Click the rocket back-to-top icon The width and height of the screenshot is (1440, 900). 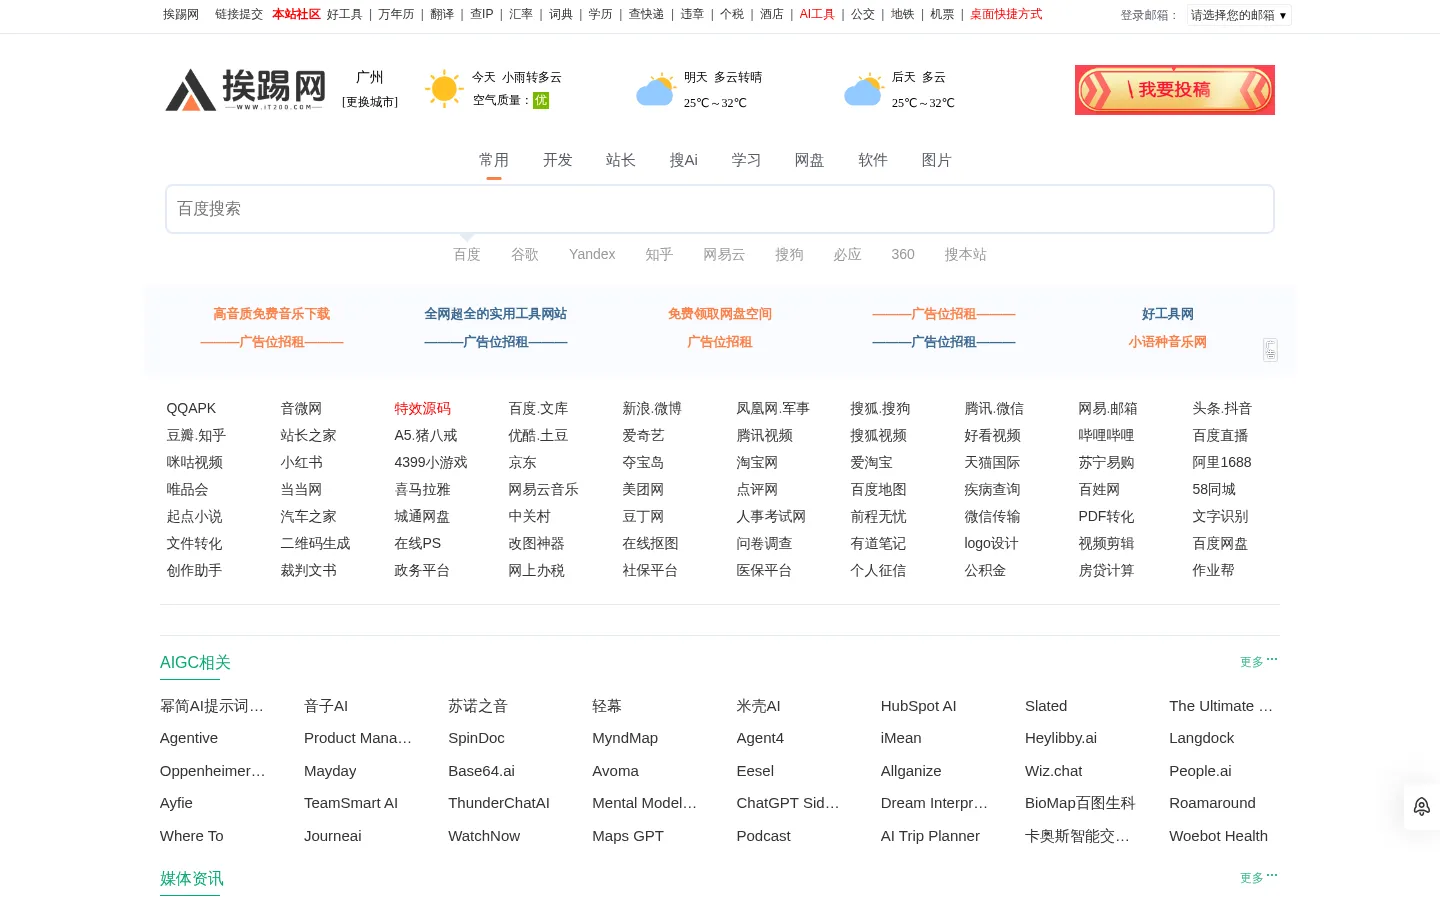[x=1421, y=806]
